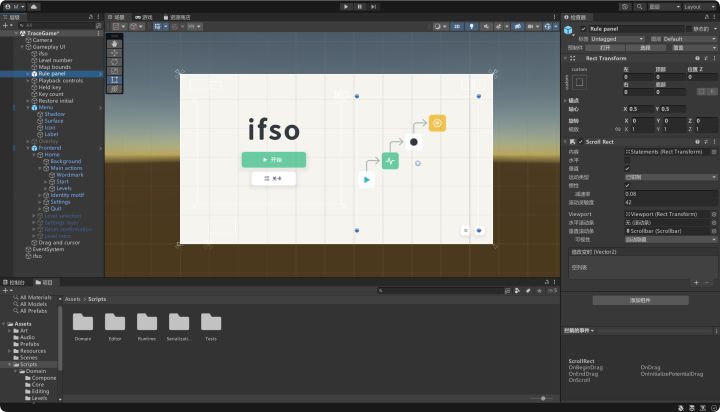Collapse the Frontend tree node
The width and height of the screenshot is (720, 412).
tap(28, 148)
